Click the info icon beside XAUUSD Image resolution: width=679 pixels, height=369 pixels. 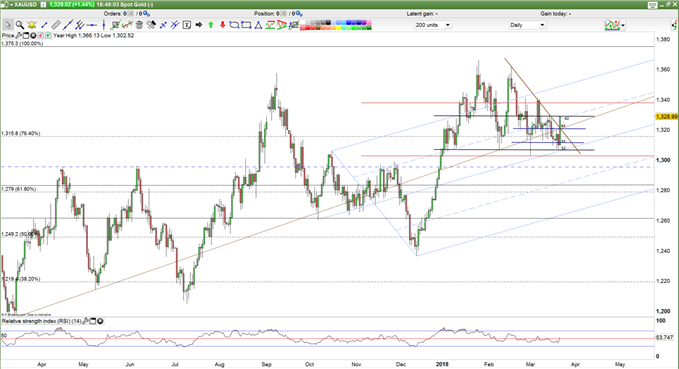[x=43, y=5]
